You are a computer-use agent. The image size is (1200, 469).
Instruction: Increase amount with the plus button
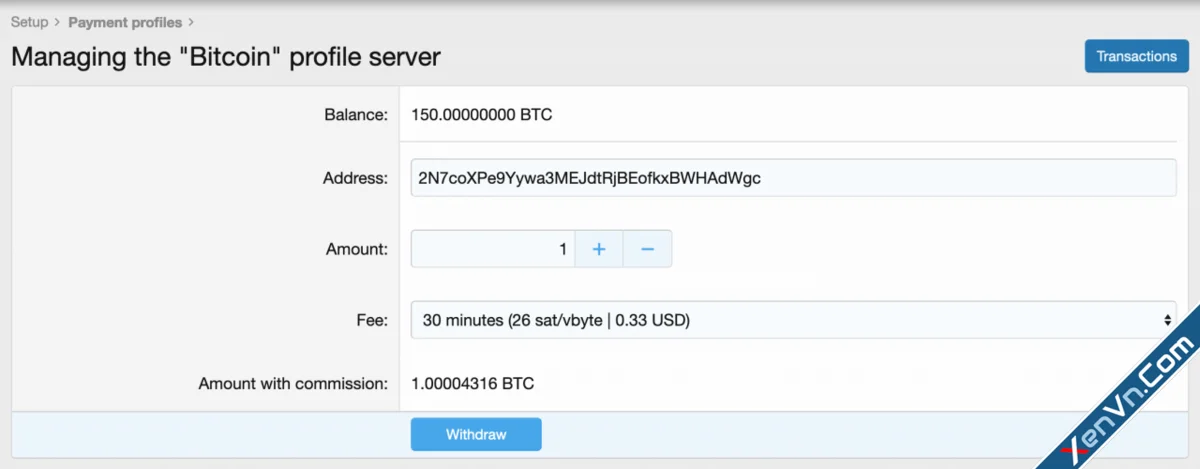[x=599, y=249]
